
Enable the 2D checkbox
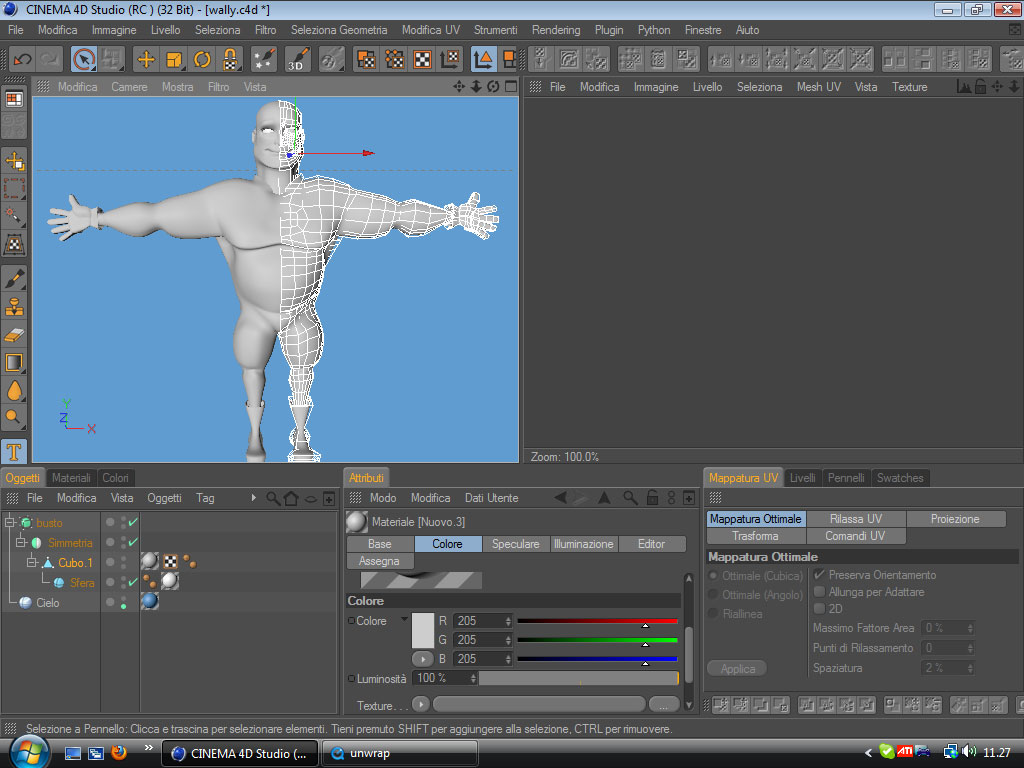[x=820, y=609]
